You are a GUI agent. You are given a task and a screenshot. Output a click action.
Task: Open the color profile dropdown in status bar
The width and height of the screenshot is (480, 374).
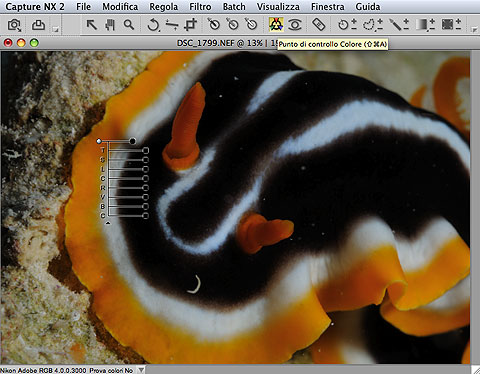[x=141, y=370]
